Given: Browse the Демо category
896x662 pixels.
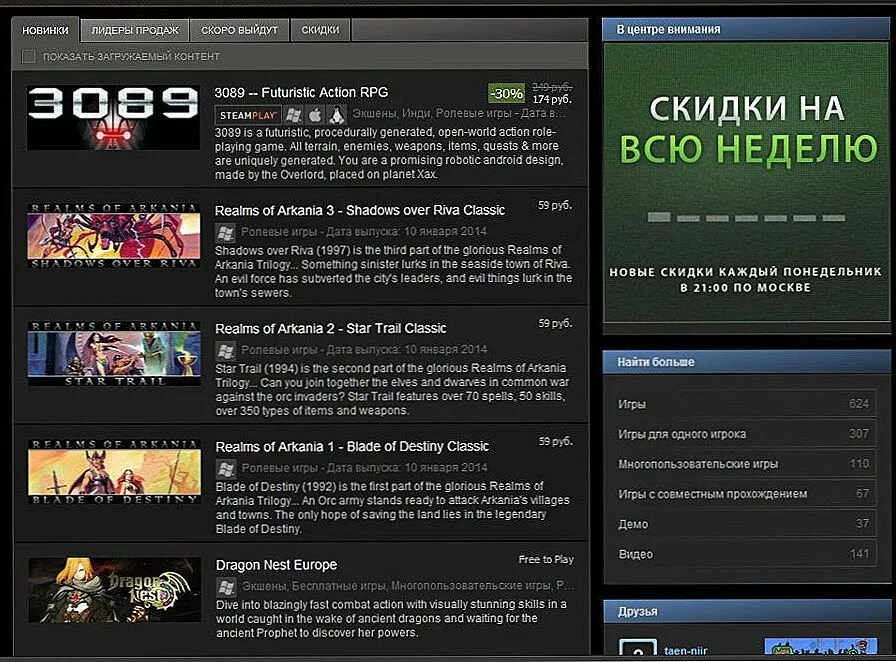Looking at the screenshot, I should (746, 524).
